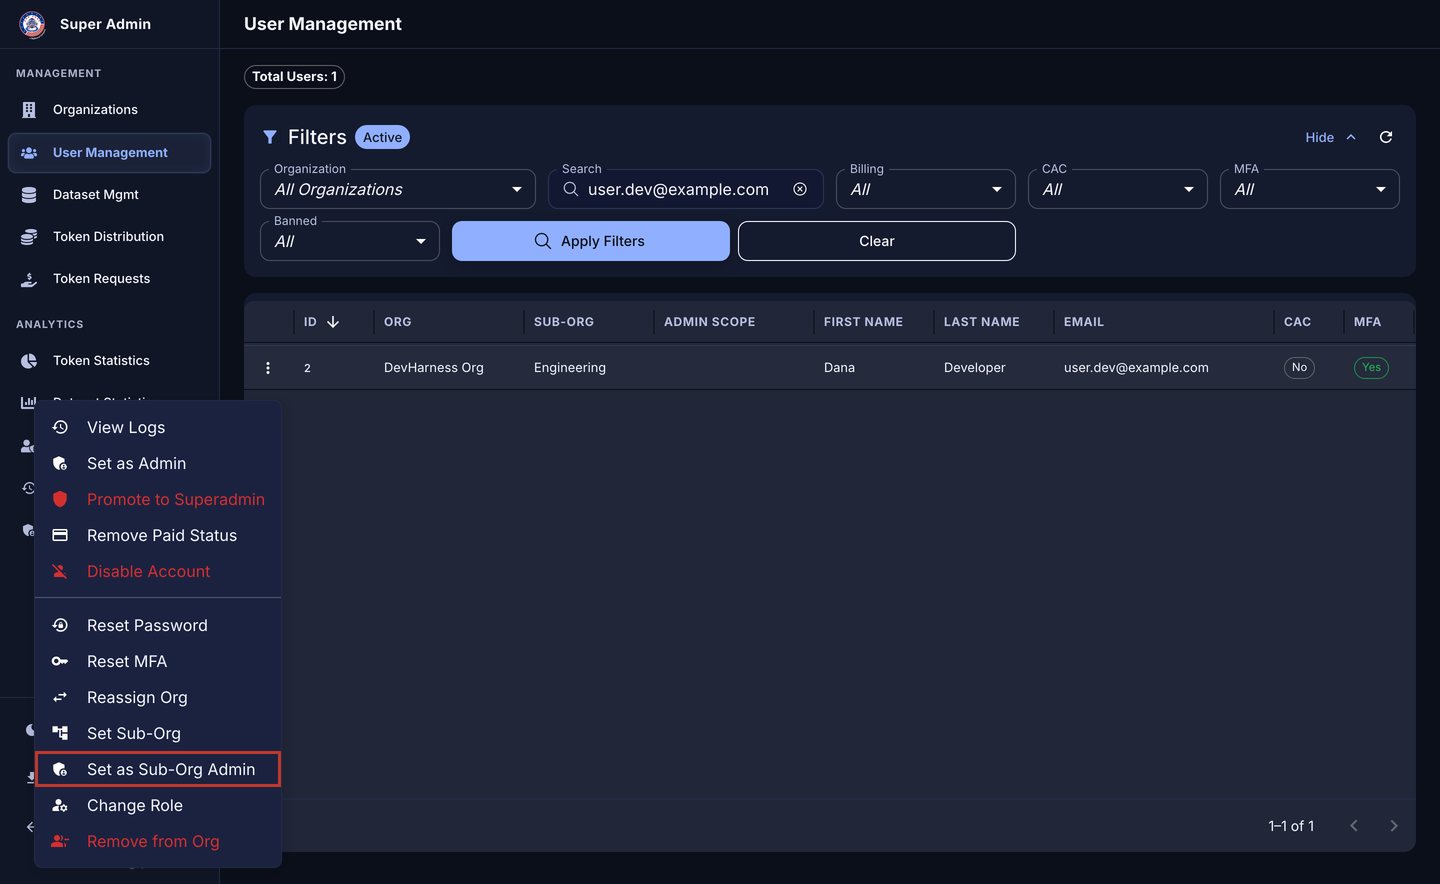Viewport: 1440px width, 884px height.
Task: Click the Active filters badge
Action: [382, 137]
